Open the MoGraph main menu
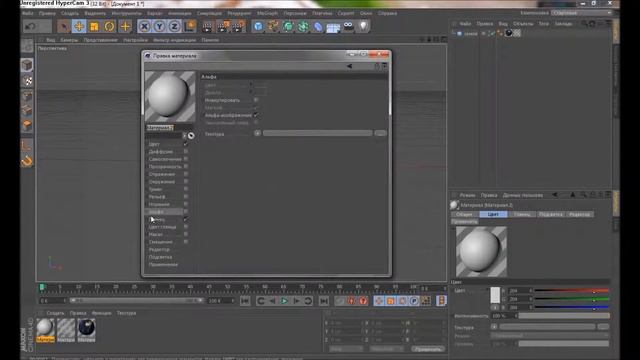 (267, 13)
